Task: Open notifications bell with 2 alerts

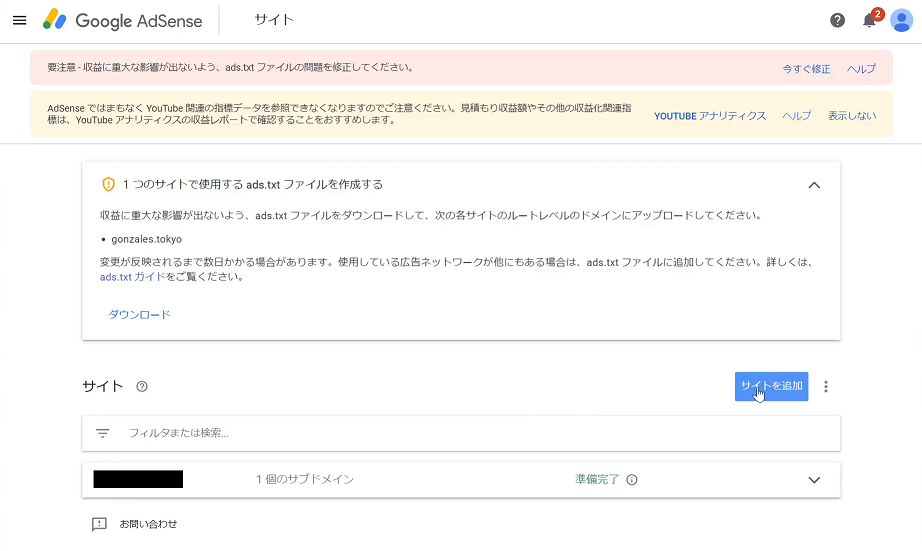Action: 870,20
